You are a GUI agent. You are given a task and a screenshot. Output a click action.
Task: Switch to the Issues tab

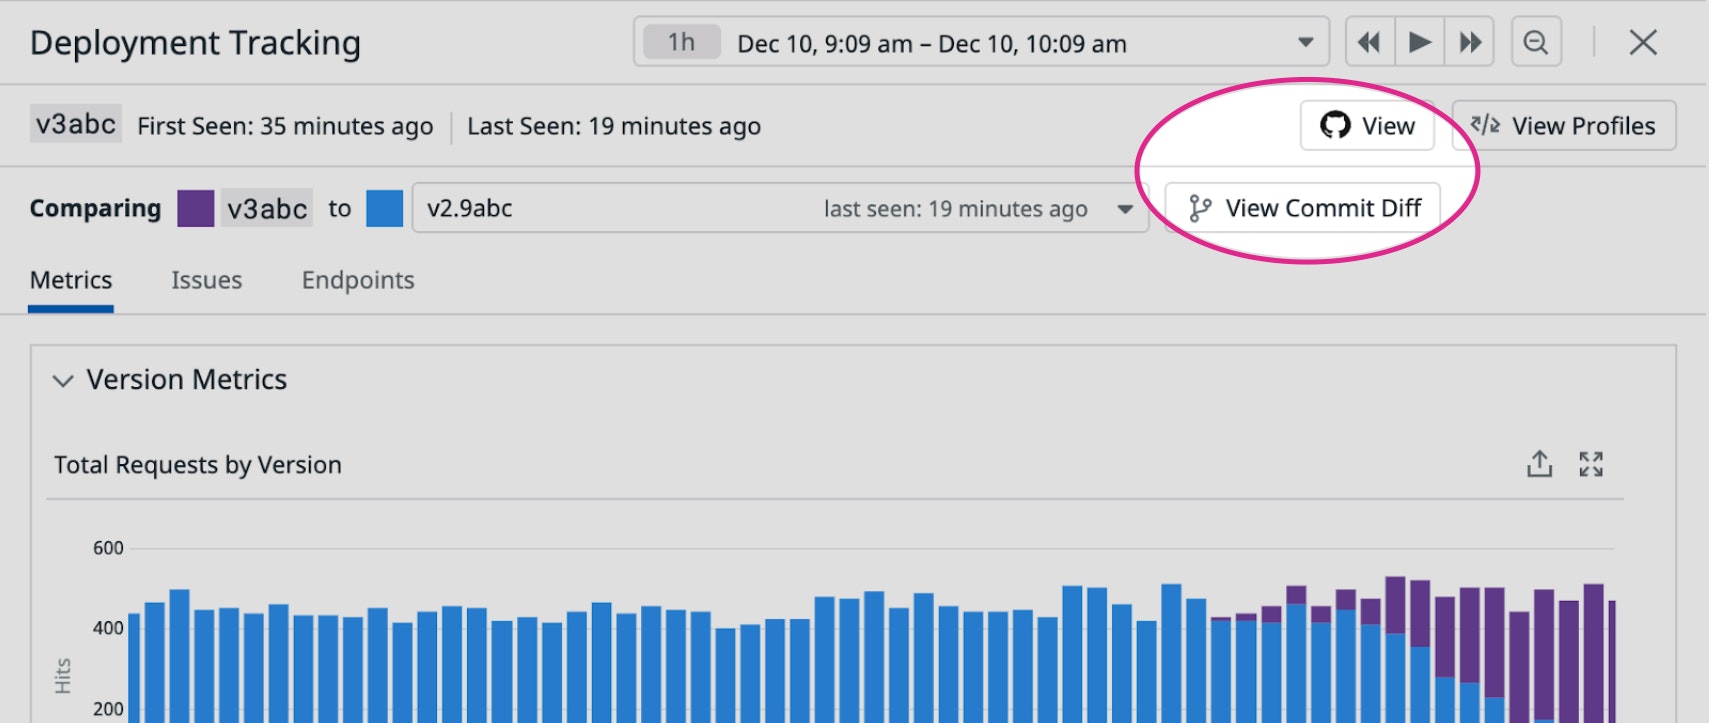click(206, 280)
